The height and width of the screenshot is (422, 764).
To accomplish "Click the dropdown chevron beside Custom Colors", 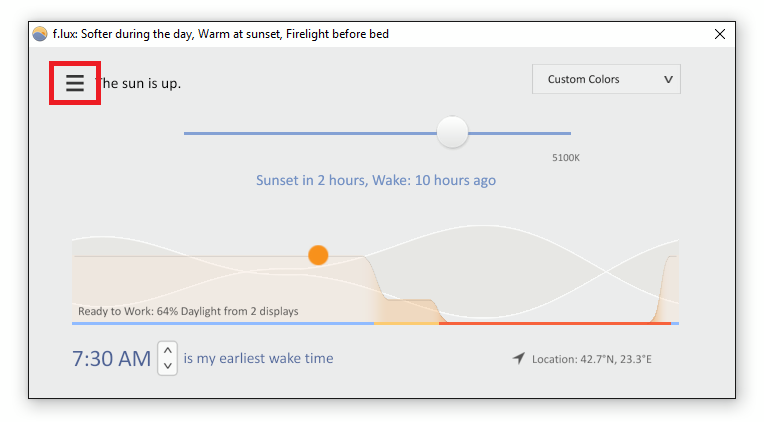I will [x=668, y=79].
